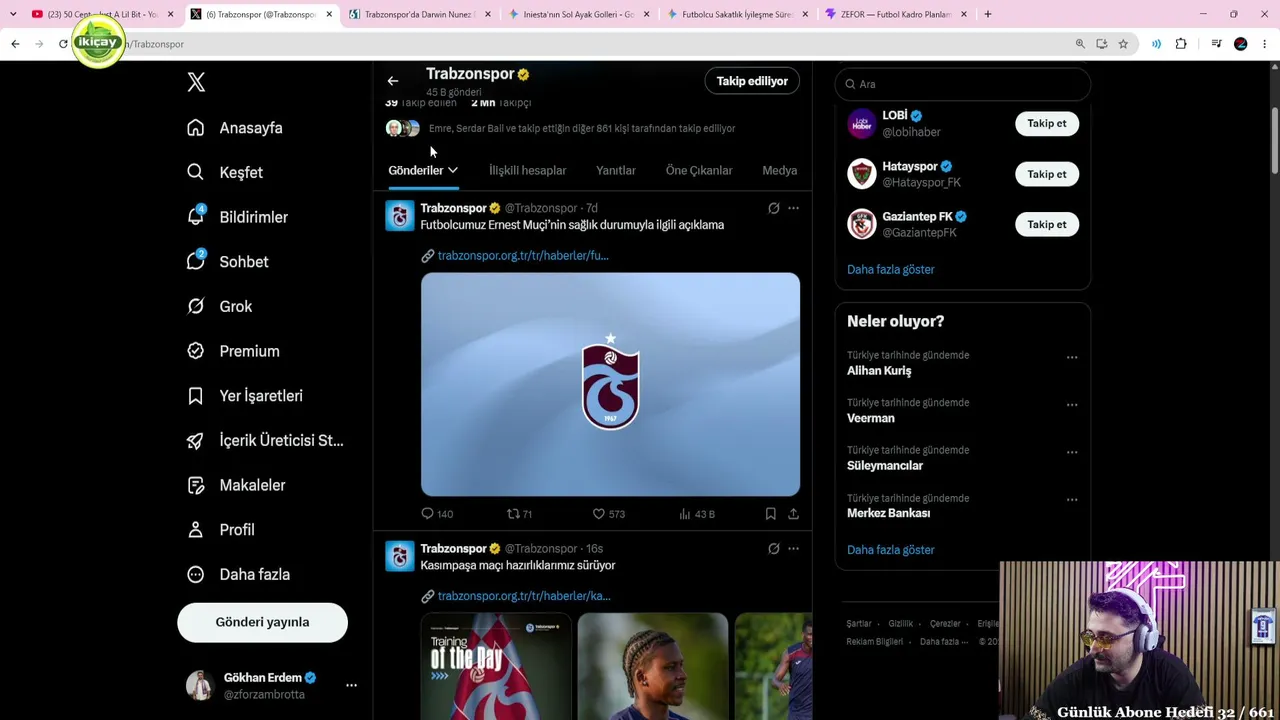The width and height of the screenshot is (1280, 720).
Task: Switch to Medya tab
Action: (780, 170)
